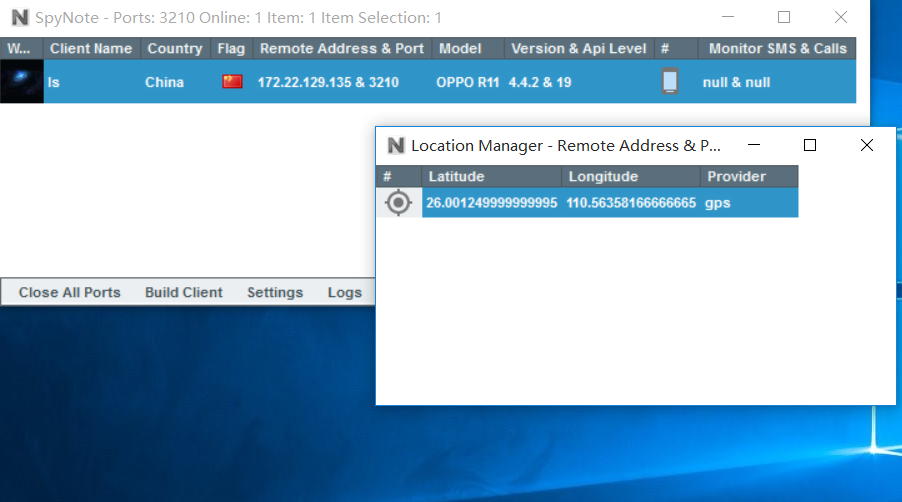This screenshot has height=502, width=902.
Task: Maximize the SpyNote main window
Action: pos(783,17)
